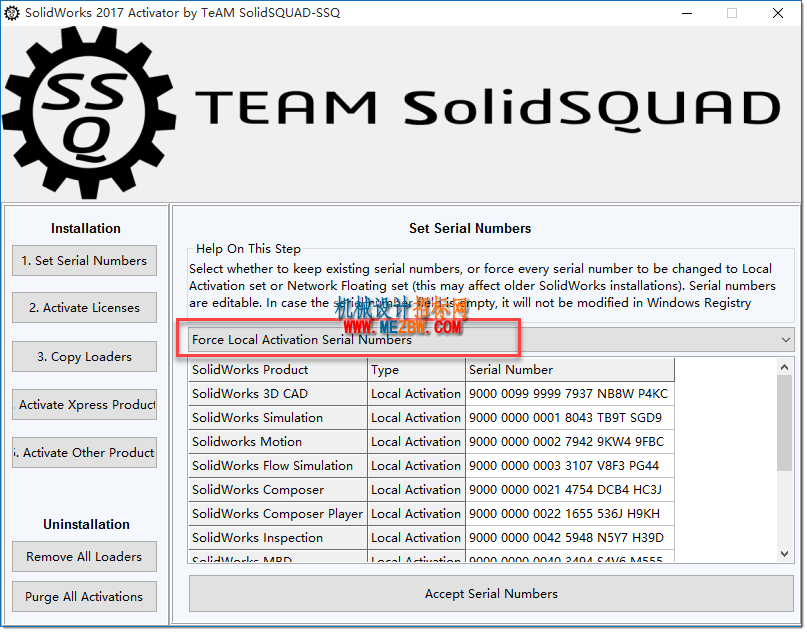Click the scrollbar up arrow in serial table
This screenshot has width=807, height=632.
click(x=784, y=367)
